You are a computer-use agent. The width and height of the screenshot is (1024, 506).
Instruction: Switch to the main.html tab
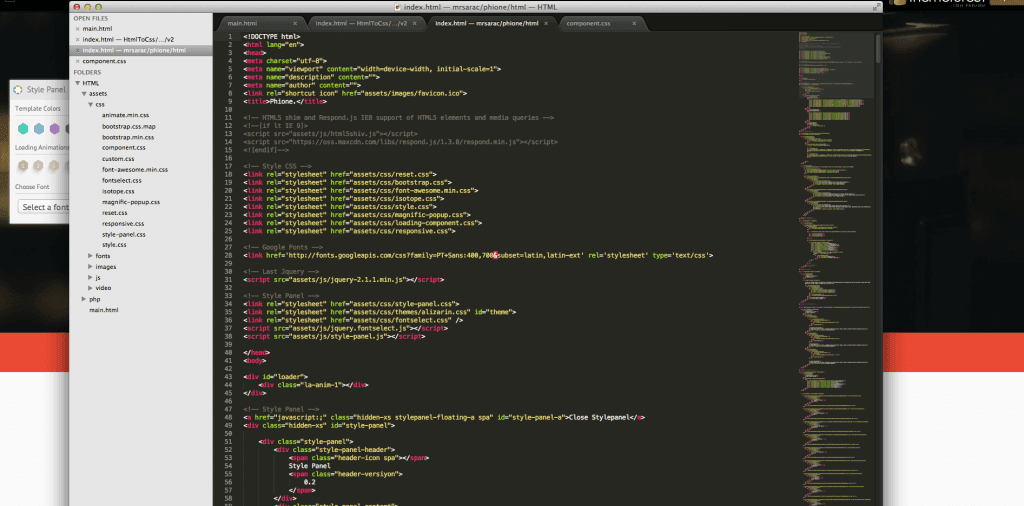261,24
